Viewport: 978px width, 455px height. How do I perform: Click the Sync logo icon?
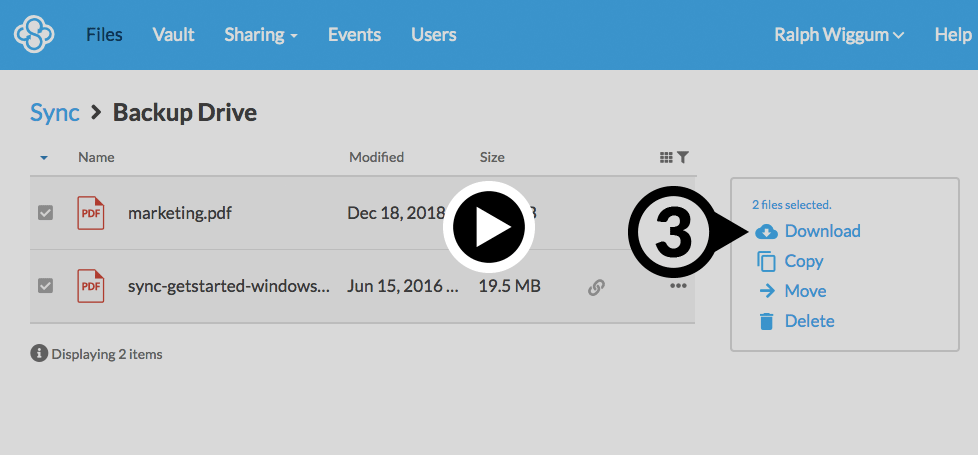pos(33,35)
